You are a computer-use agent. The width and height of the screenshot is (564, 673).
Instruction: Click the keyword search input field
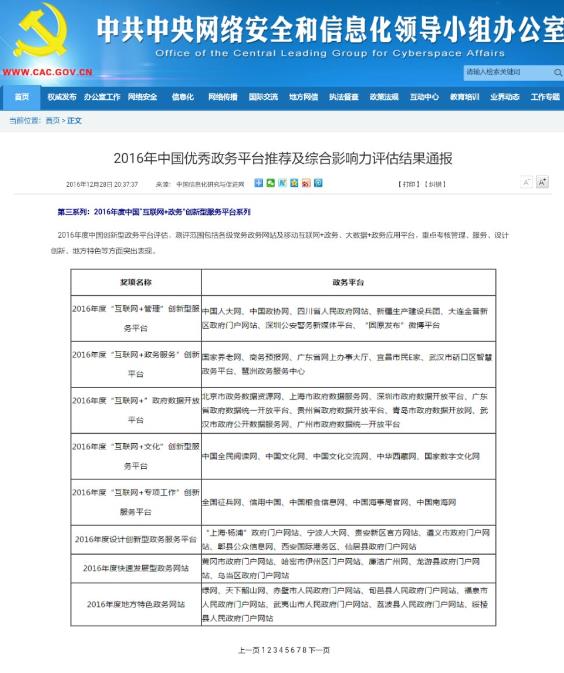(508, 72)
